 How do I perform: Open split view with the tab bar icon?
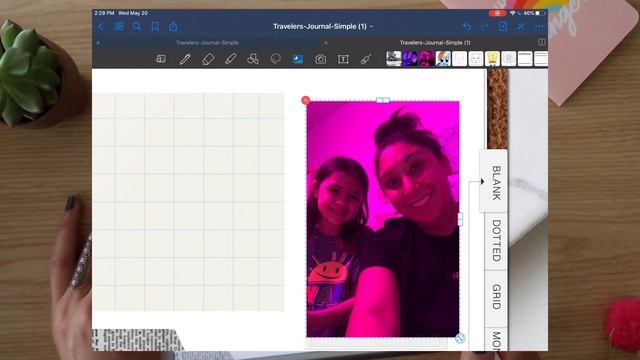point(542,42)
